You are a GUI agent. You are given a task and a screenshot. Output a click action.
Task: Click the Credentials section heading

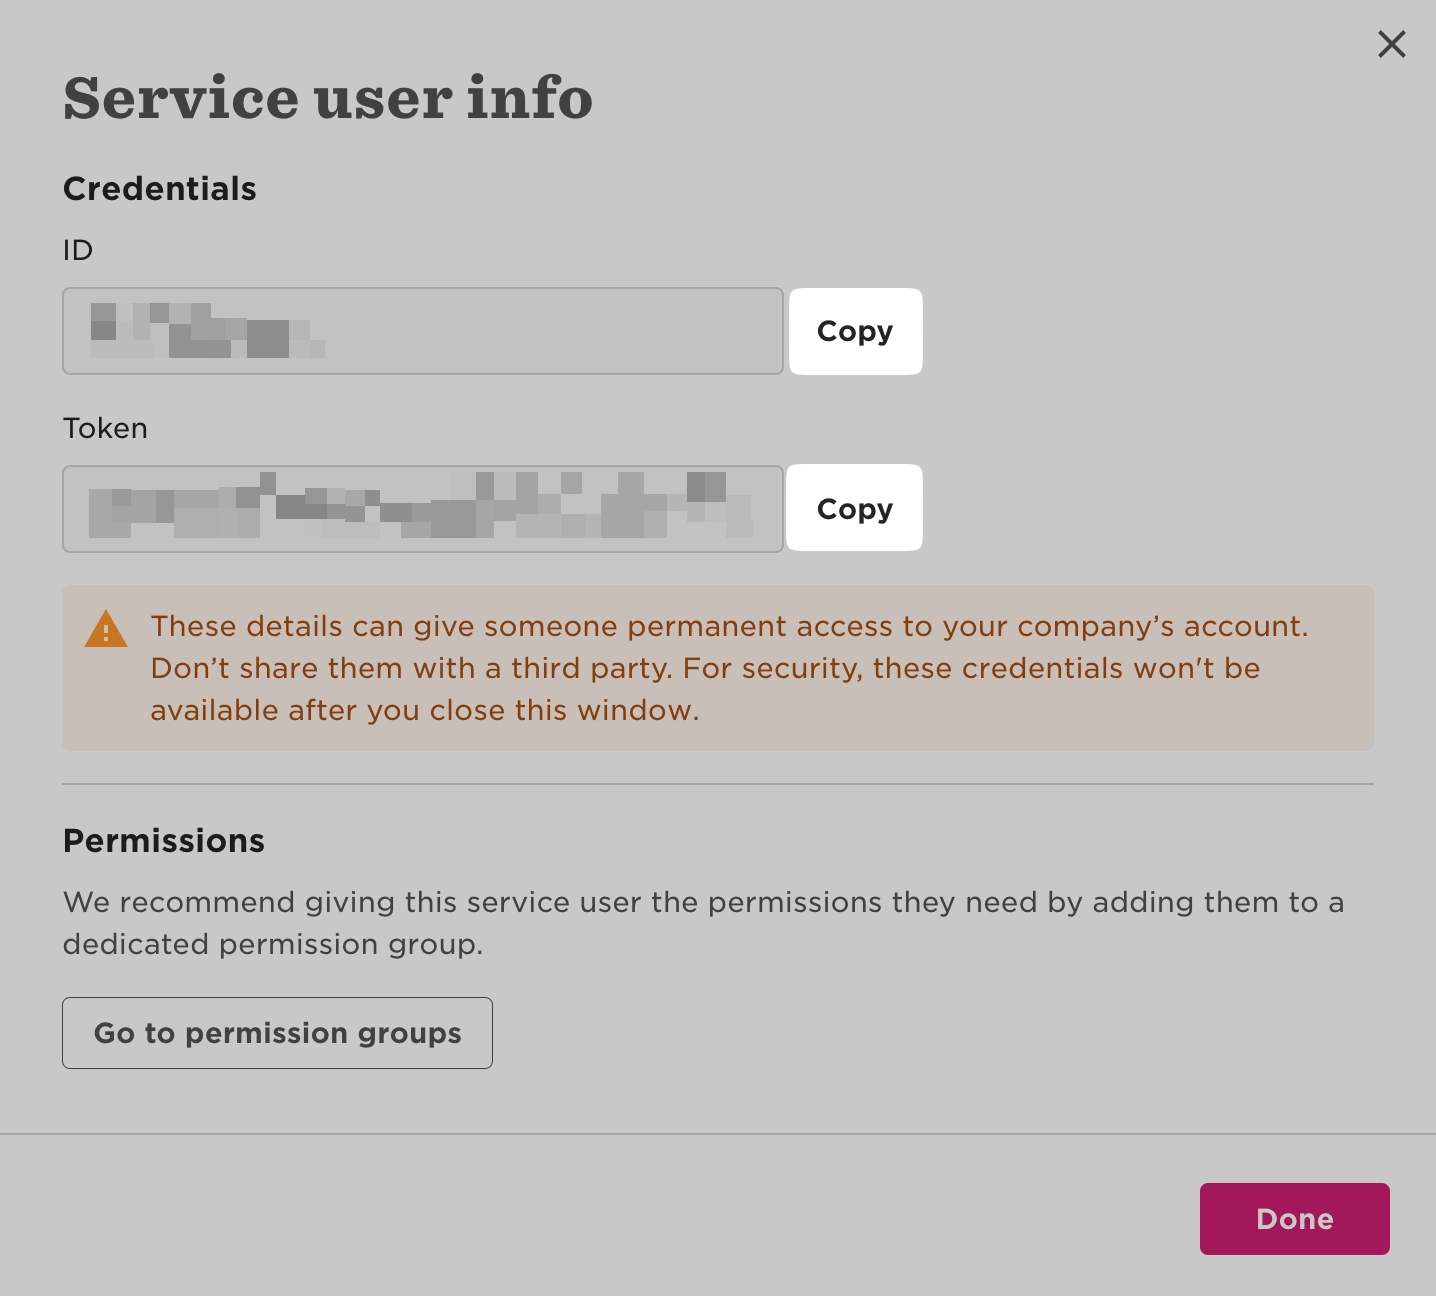point(160,189)
